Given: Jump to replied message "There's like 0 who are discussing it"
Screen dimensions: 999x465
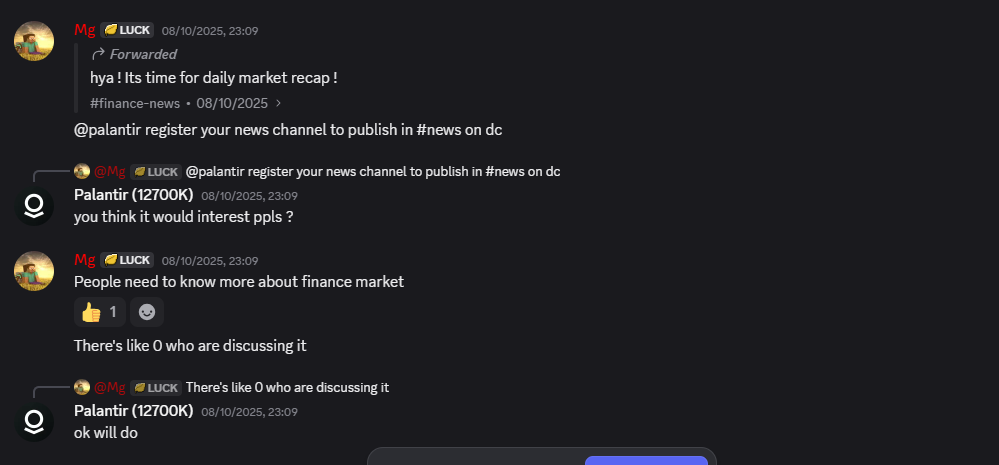Looking at the screenshot, I should (288, 387).
